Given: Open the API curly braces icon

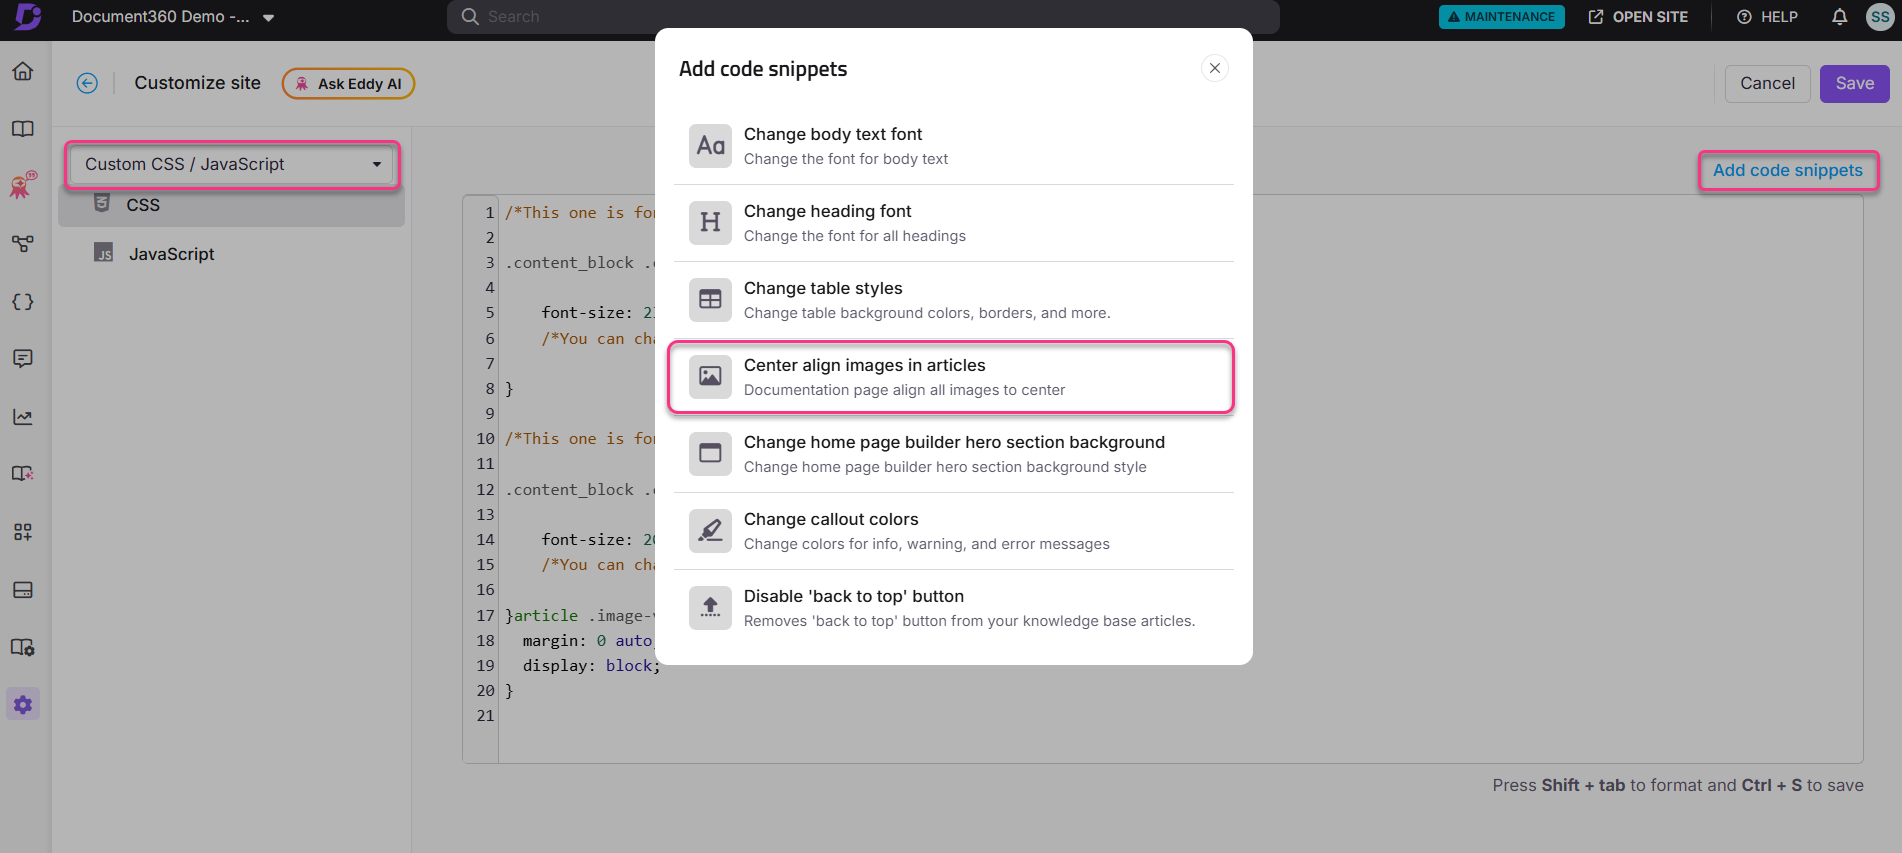Looking at the screenshot, I should point(23,301).
